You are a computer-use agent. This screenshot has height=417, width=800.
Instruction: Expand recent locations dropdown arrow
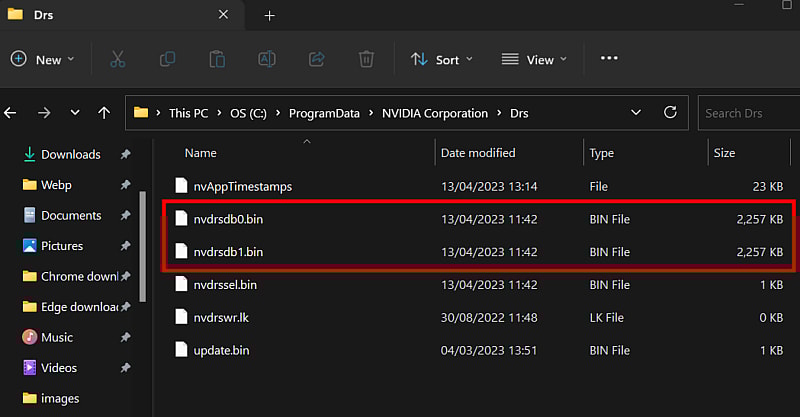(x=74, y=112)
